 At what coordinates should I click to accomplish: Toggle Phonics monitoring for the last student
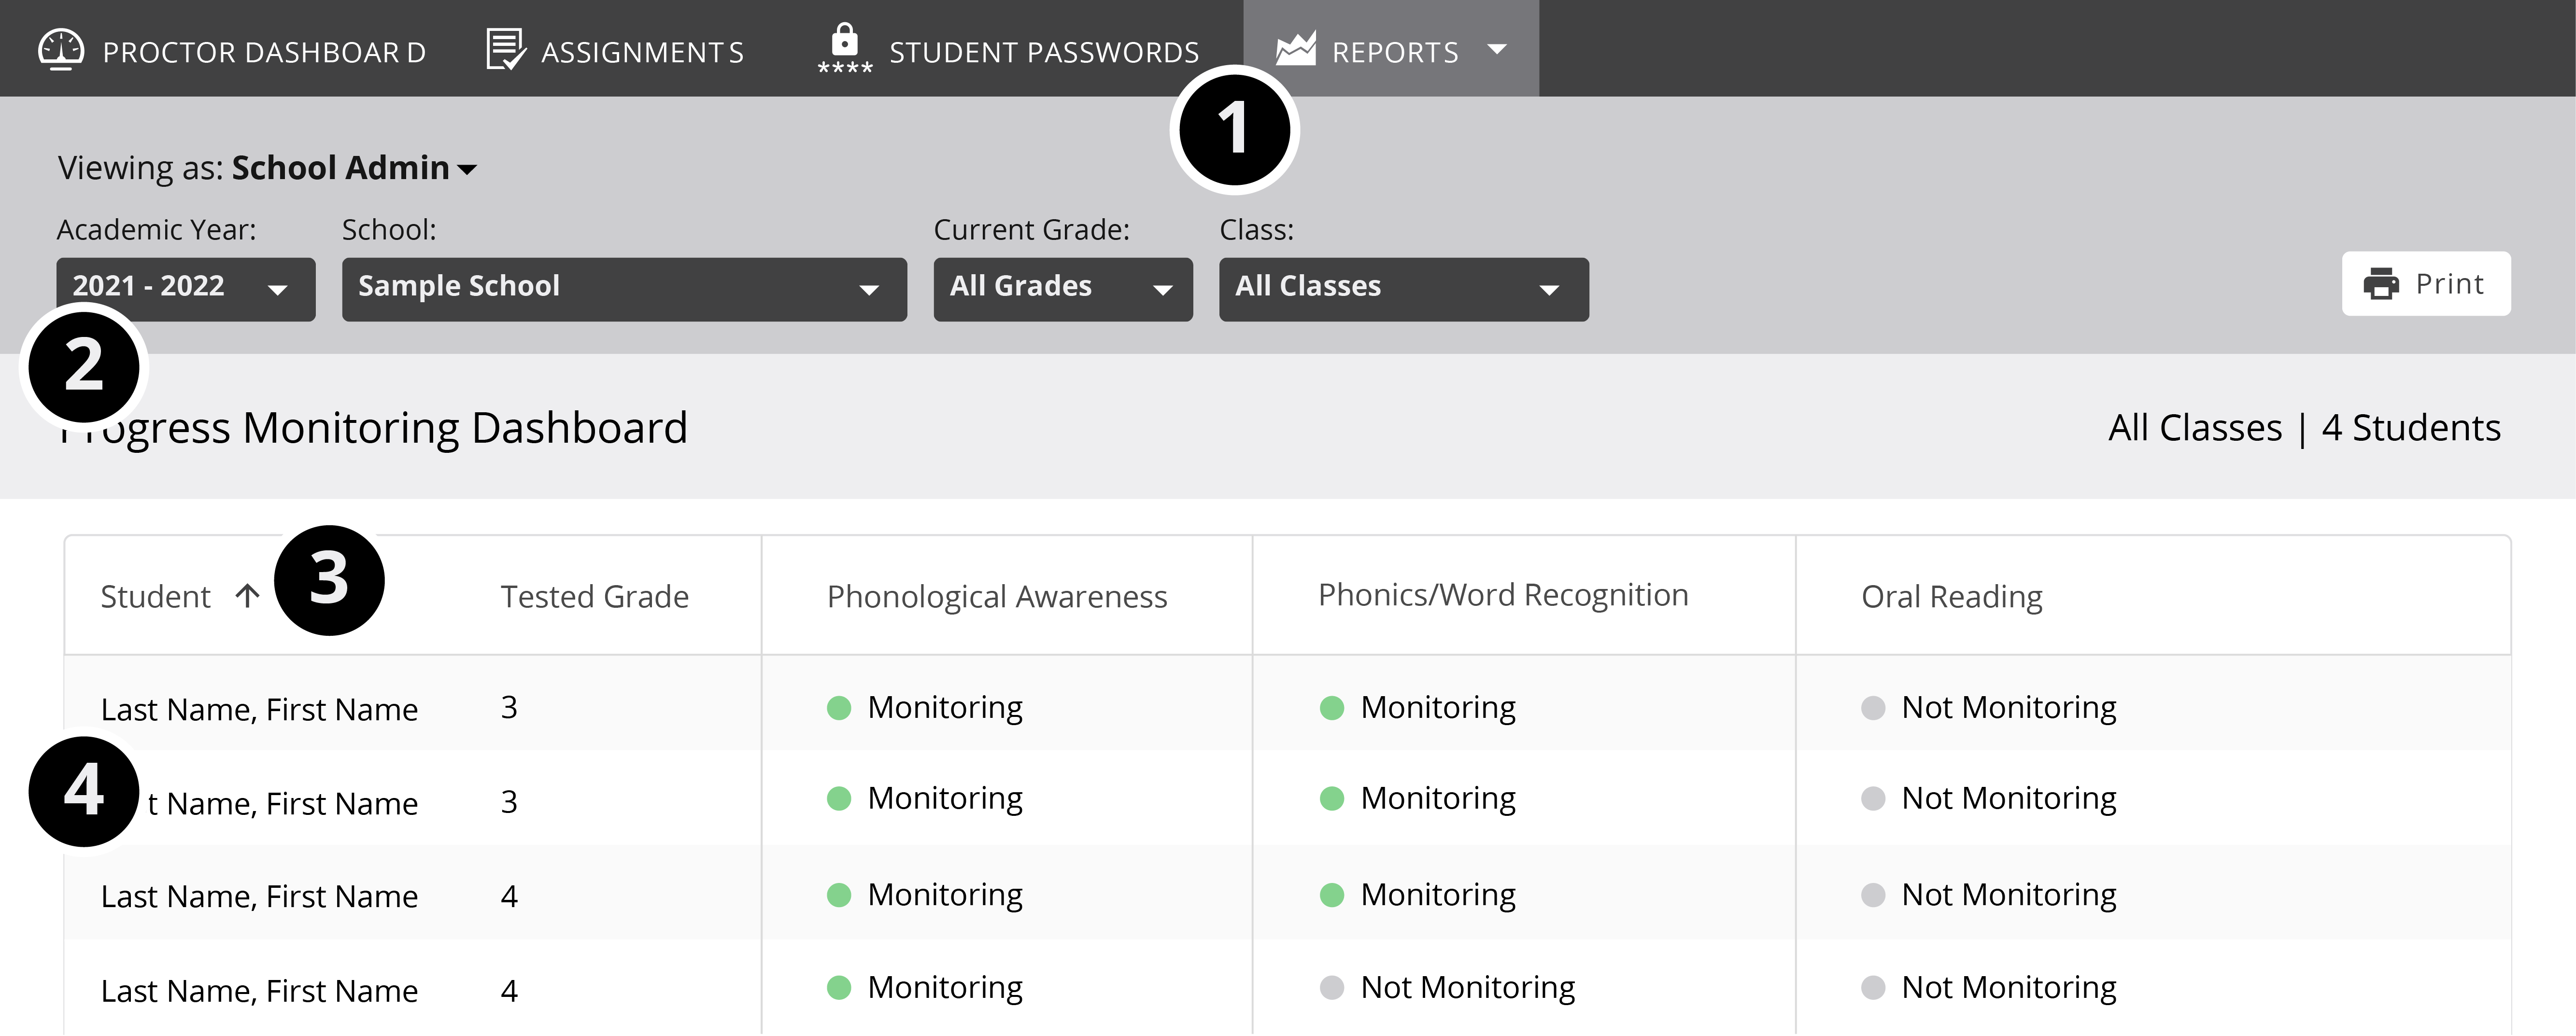tap(1331, 988)
